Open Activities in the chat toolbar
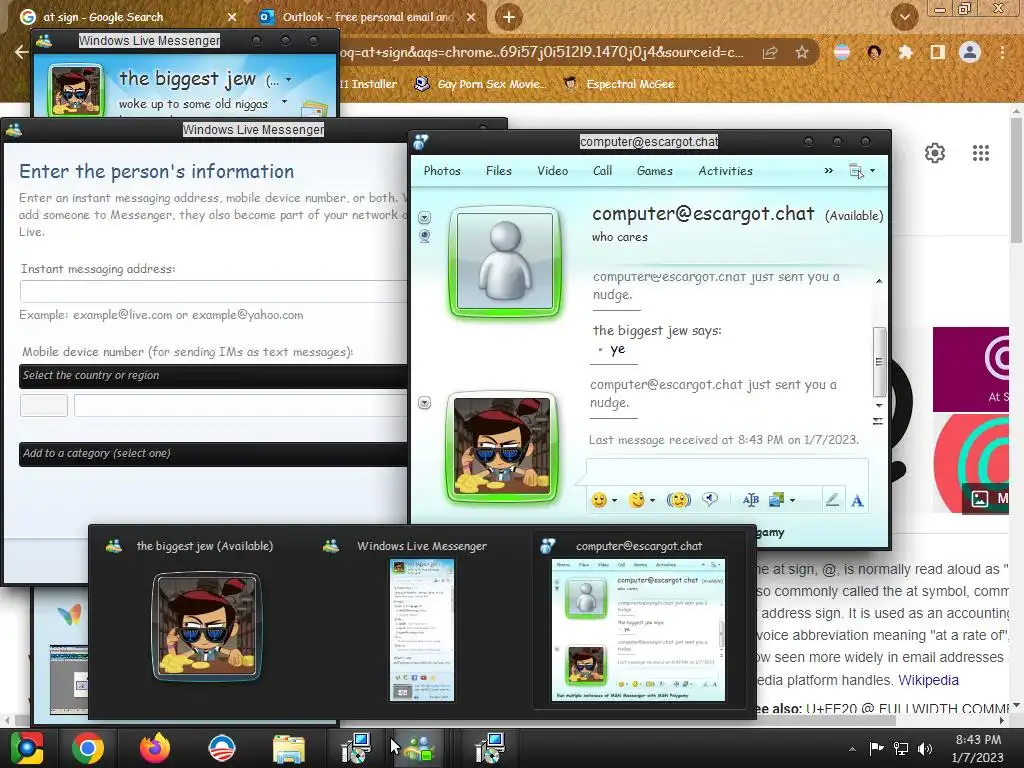 point(726,171)
